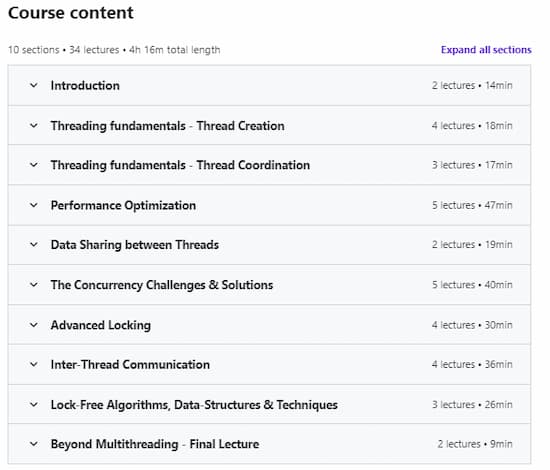Click '4 lectures • 18min' text
This screenshot has width=550, height=470.
tap(472, 126)
